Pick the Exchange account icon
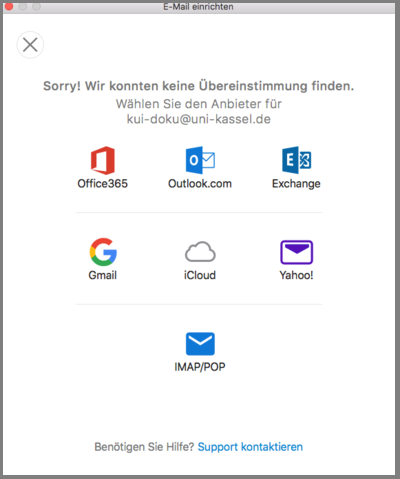Screen dimensions: 400x479 pyautogui.click(x=296, y=160)
